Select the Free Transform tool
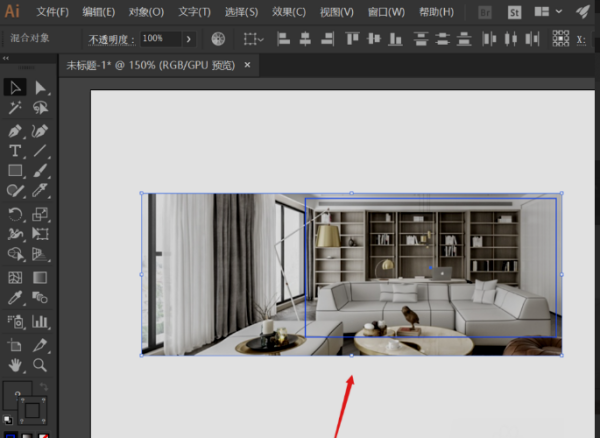The image size is (600, 438). (40, 234)
